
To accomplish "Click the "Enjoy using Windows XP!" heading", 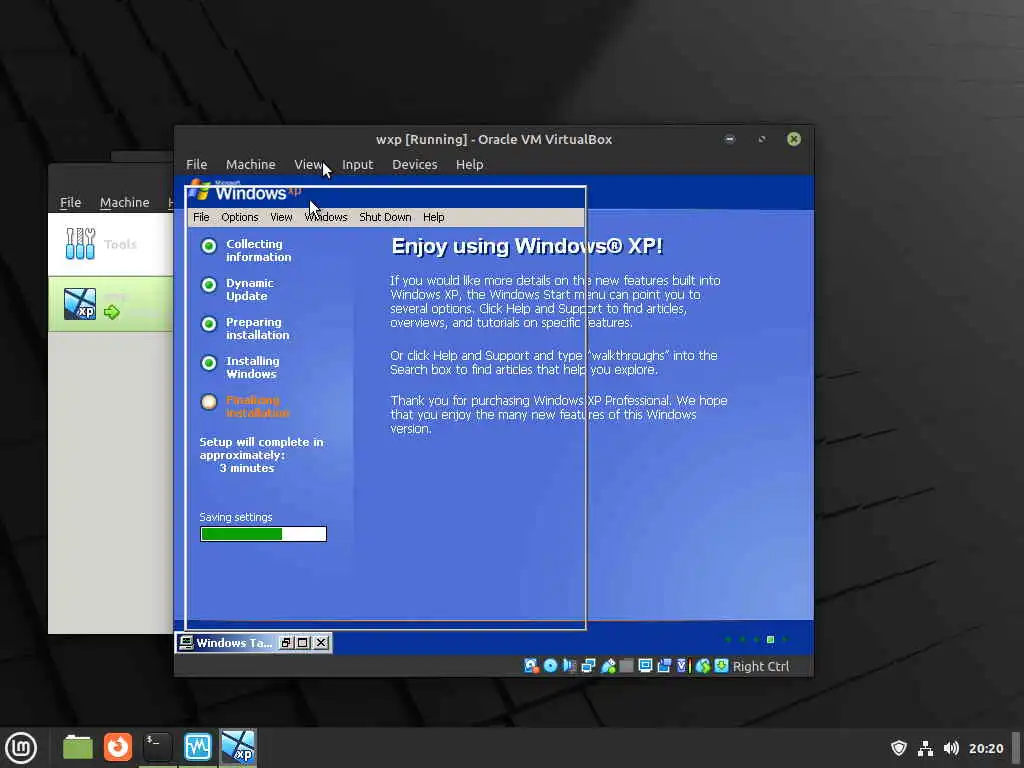I will click(527, 246).
